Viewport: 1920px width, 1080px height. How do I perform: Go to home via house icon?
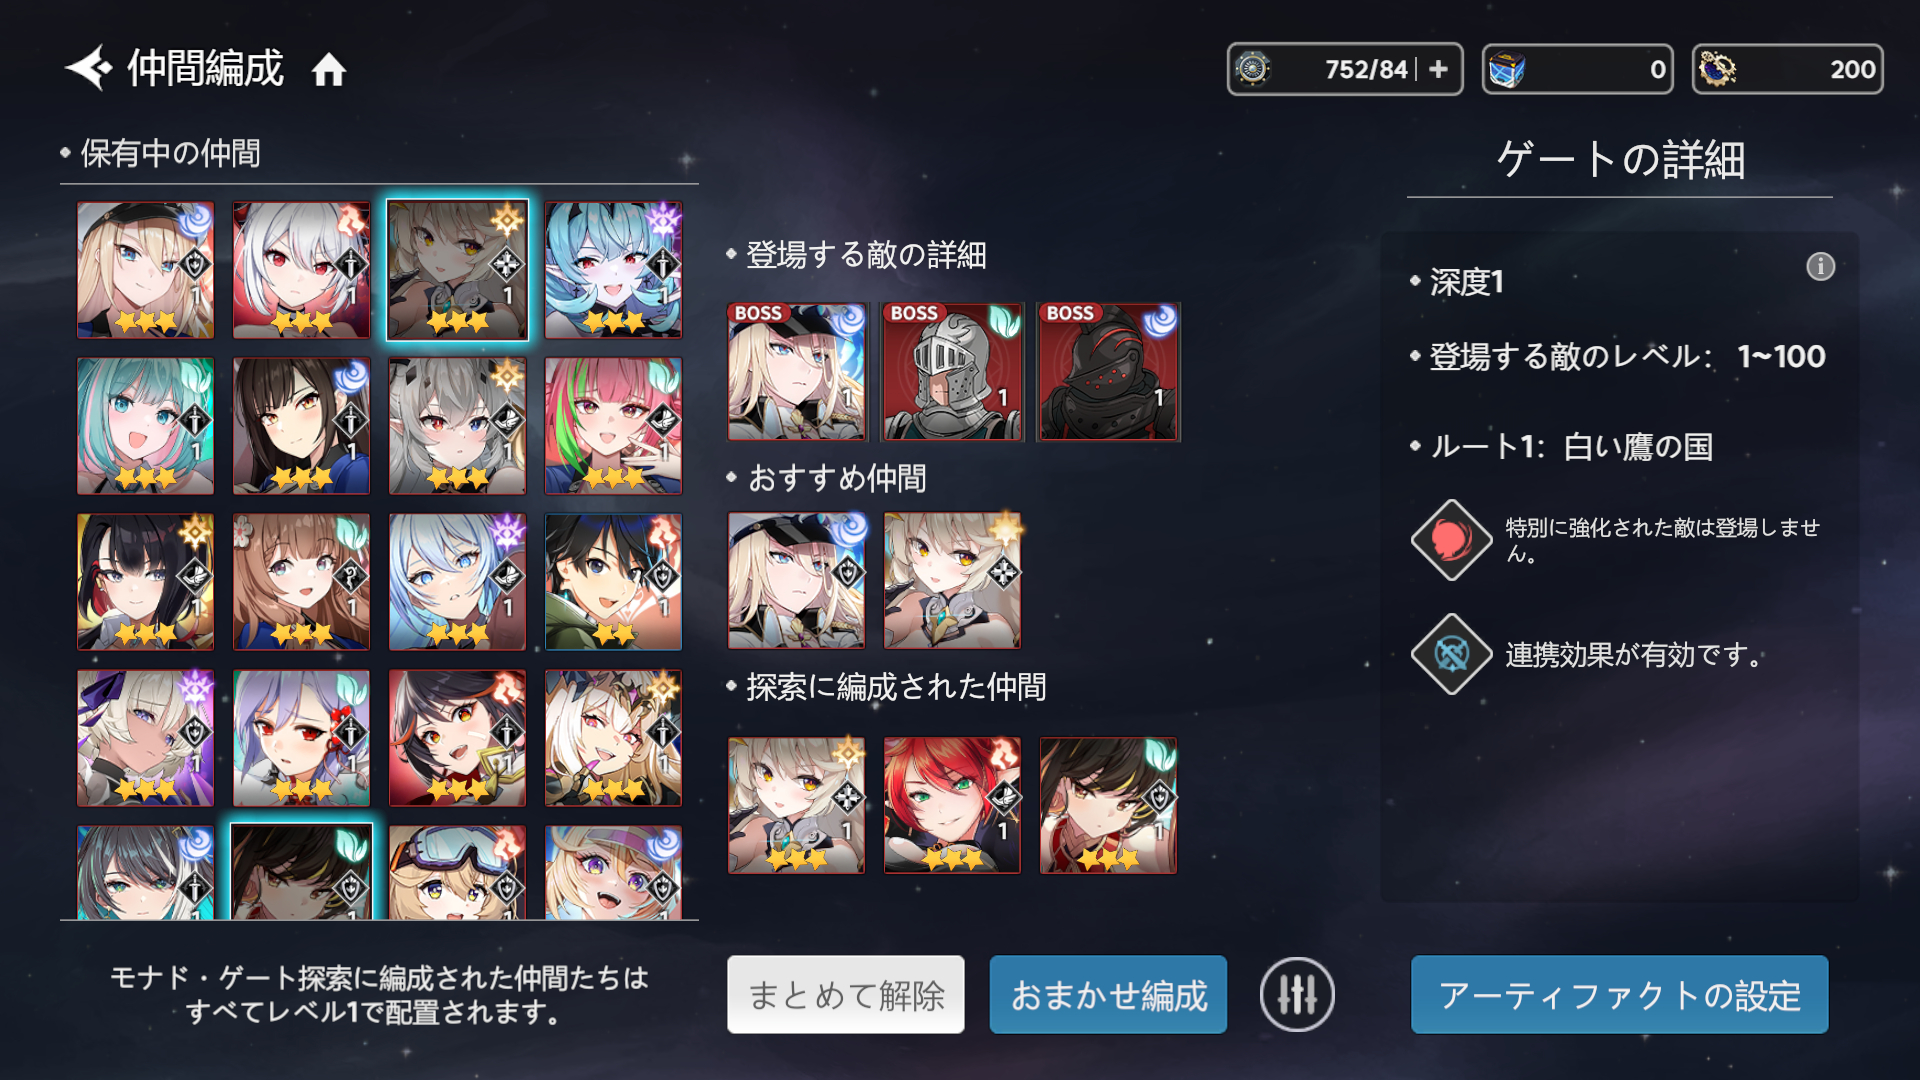click(328, 70)
